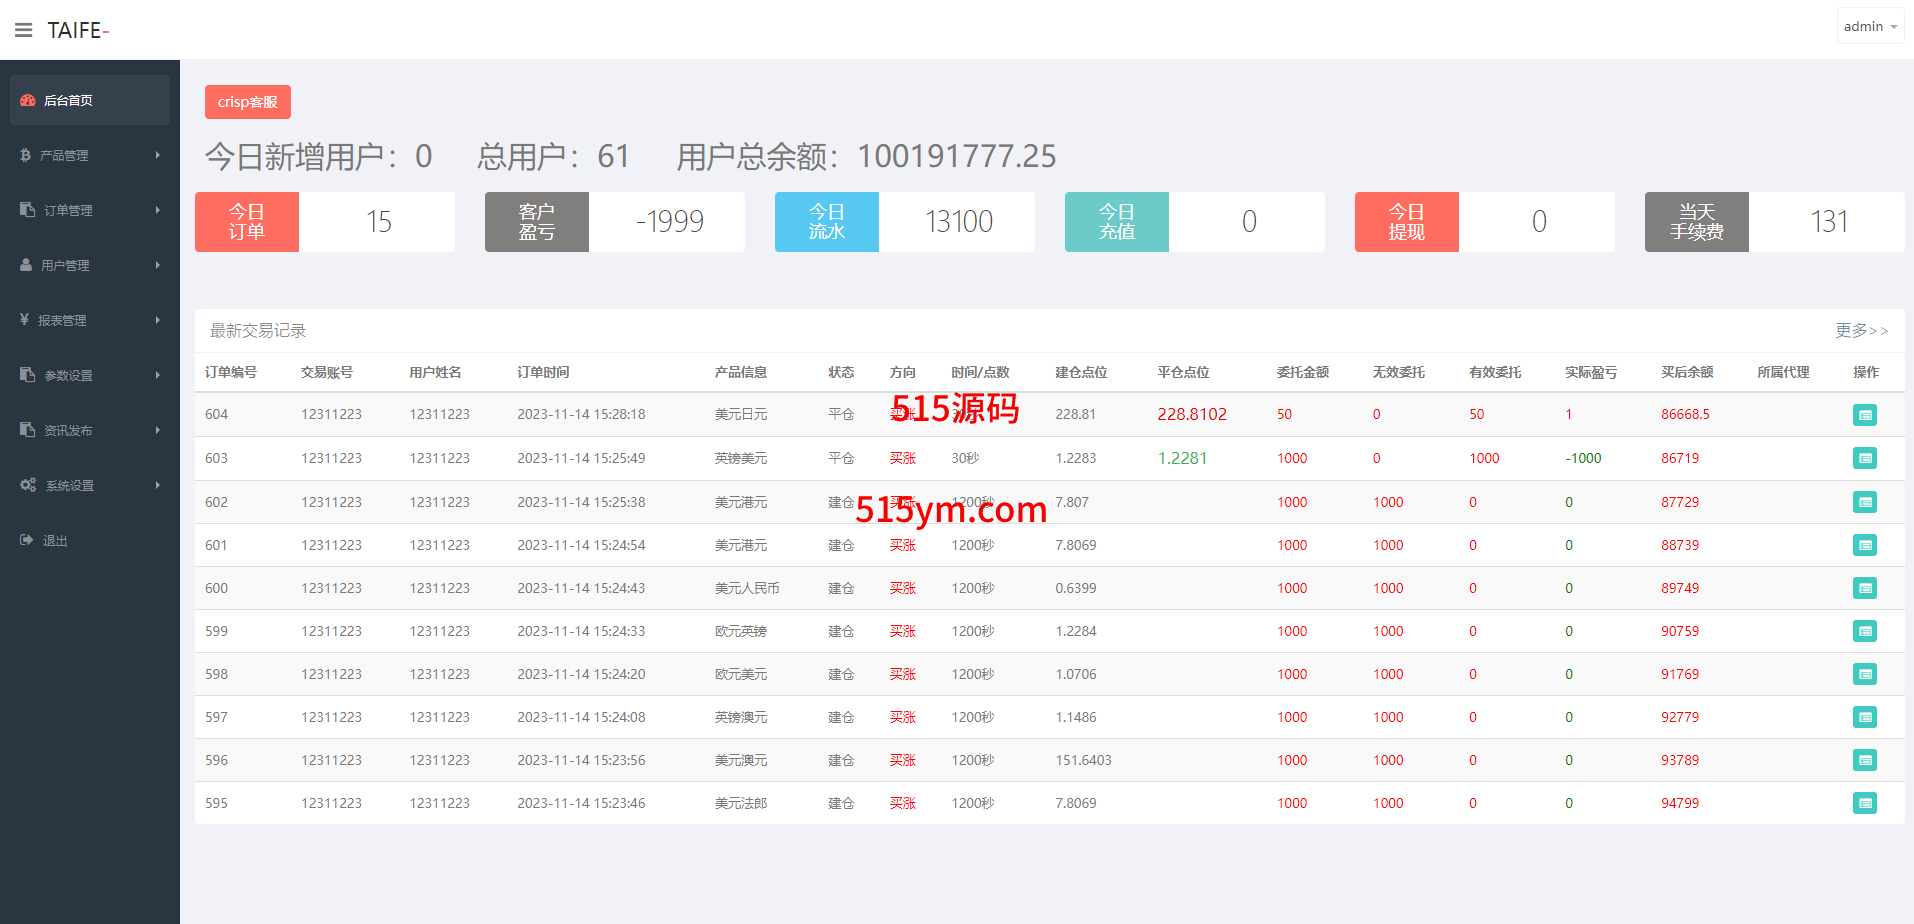The height and width of the screenshot is (924, 1914).
Task: Click the logout icon beside 退出
Action: 27,540
